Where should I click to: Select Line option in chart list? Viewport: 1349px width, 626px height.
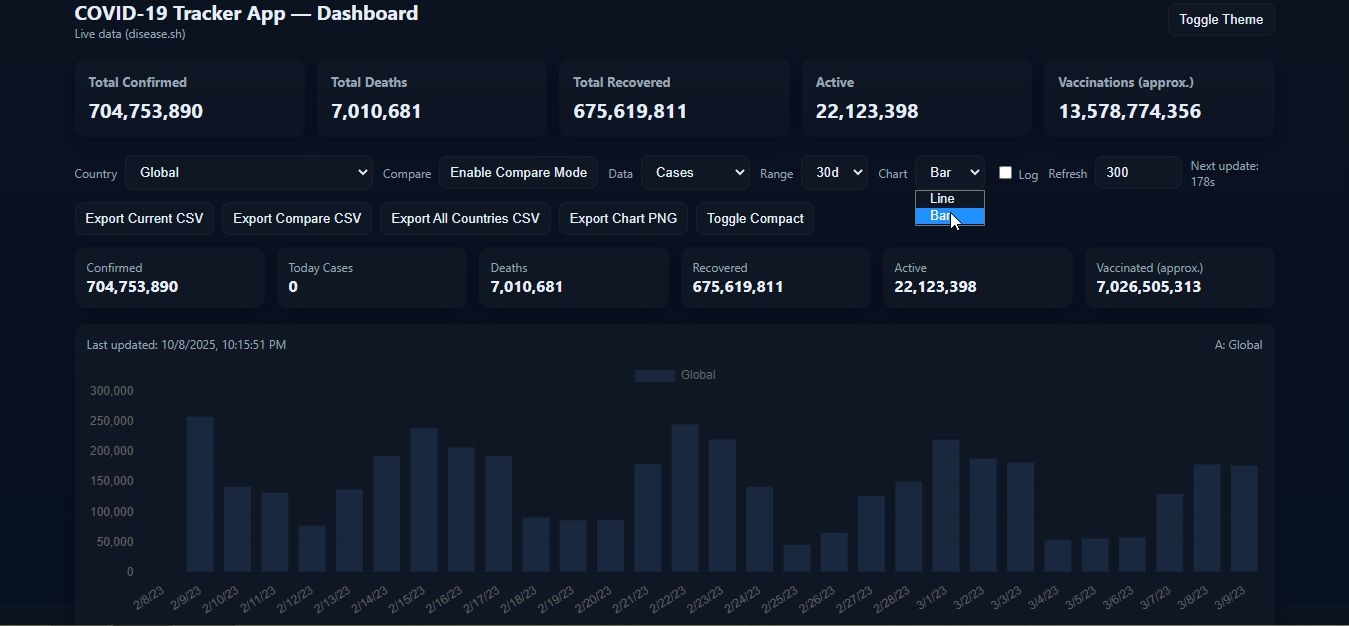coord(943,199)
